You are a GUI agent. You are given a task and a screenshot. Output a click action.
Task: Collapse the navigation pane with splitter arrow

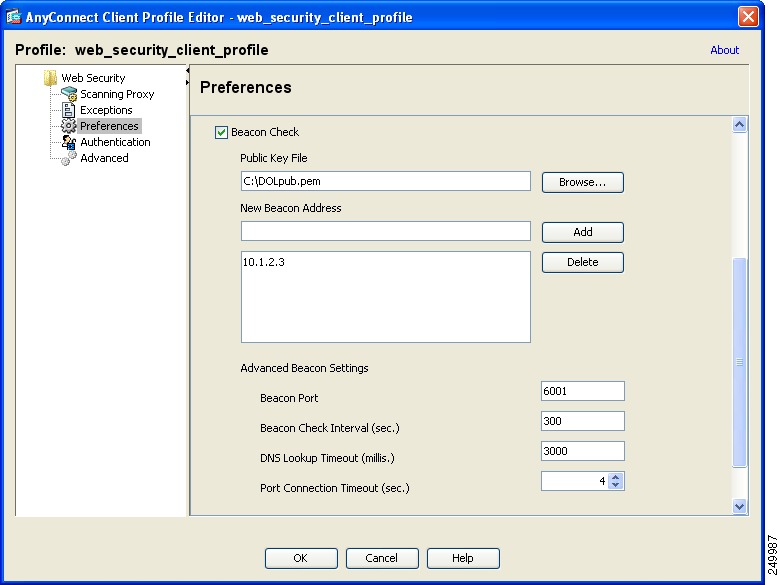[188, 71]
